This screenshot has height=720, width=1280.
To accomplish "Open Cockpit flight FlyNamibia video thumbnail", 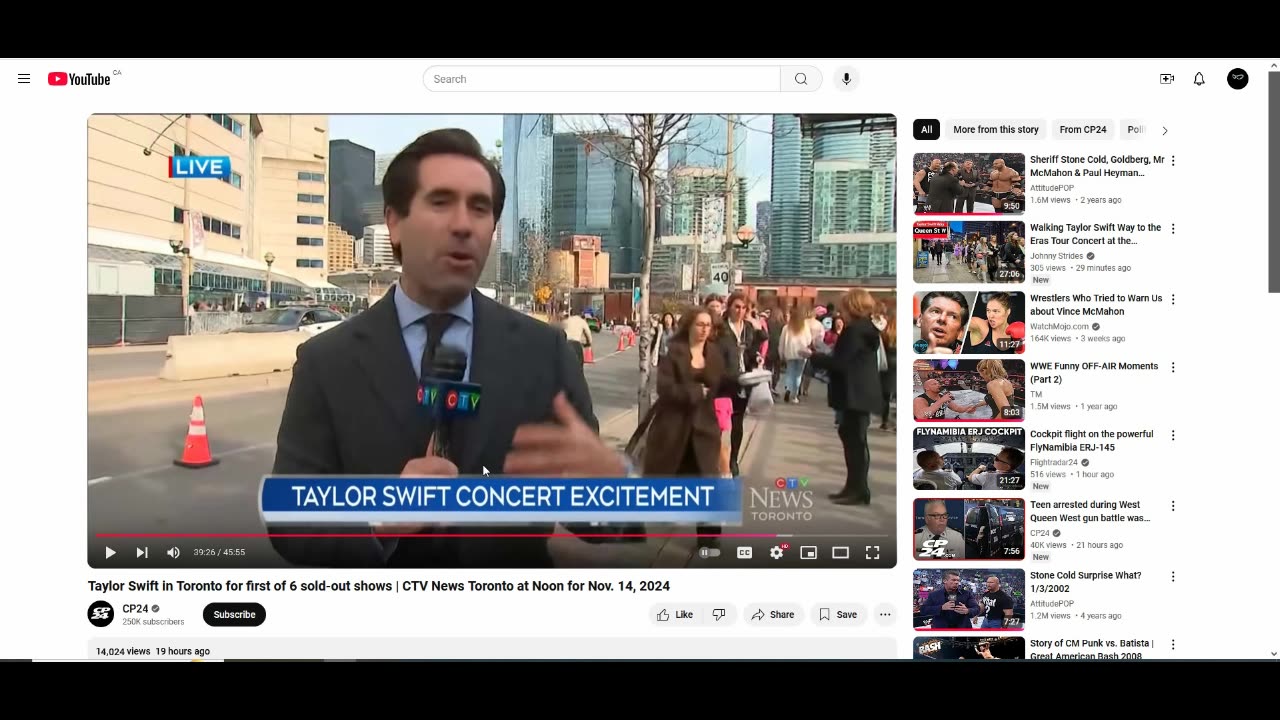I will [x=969, y=459].
